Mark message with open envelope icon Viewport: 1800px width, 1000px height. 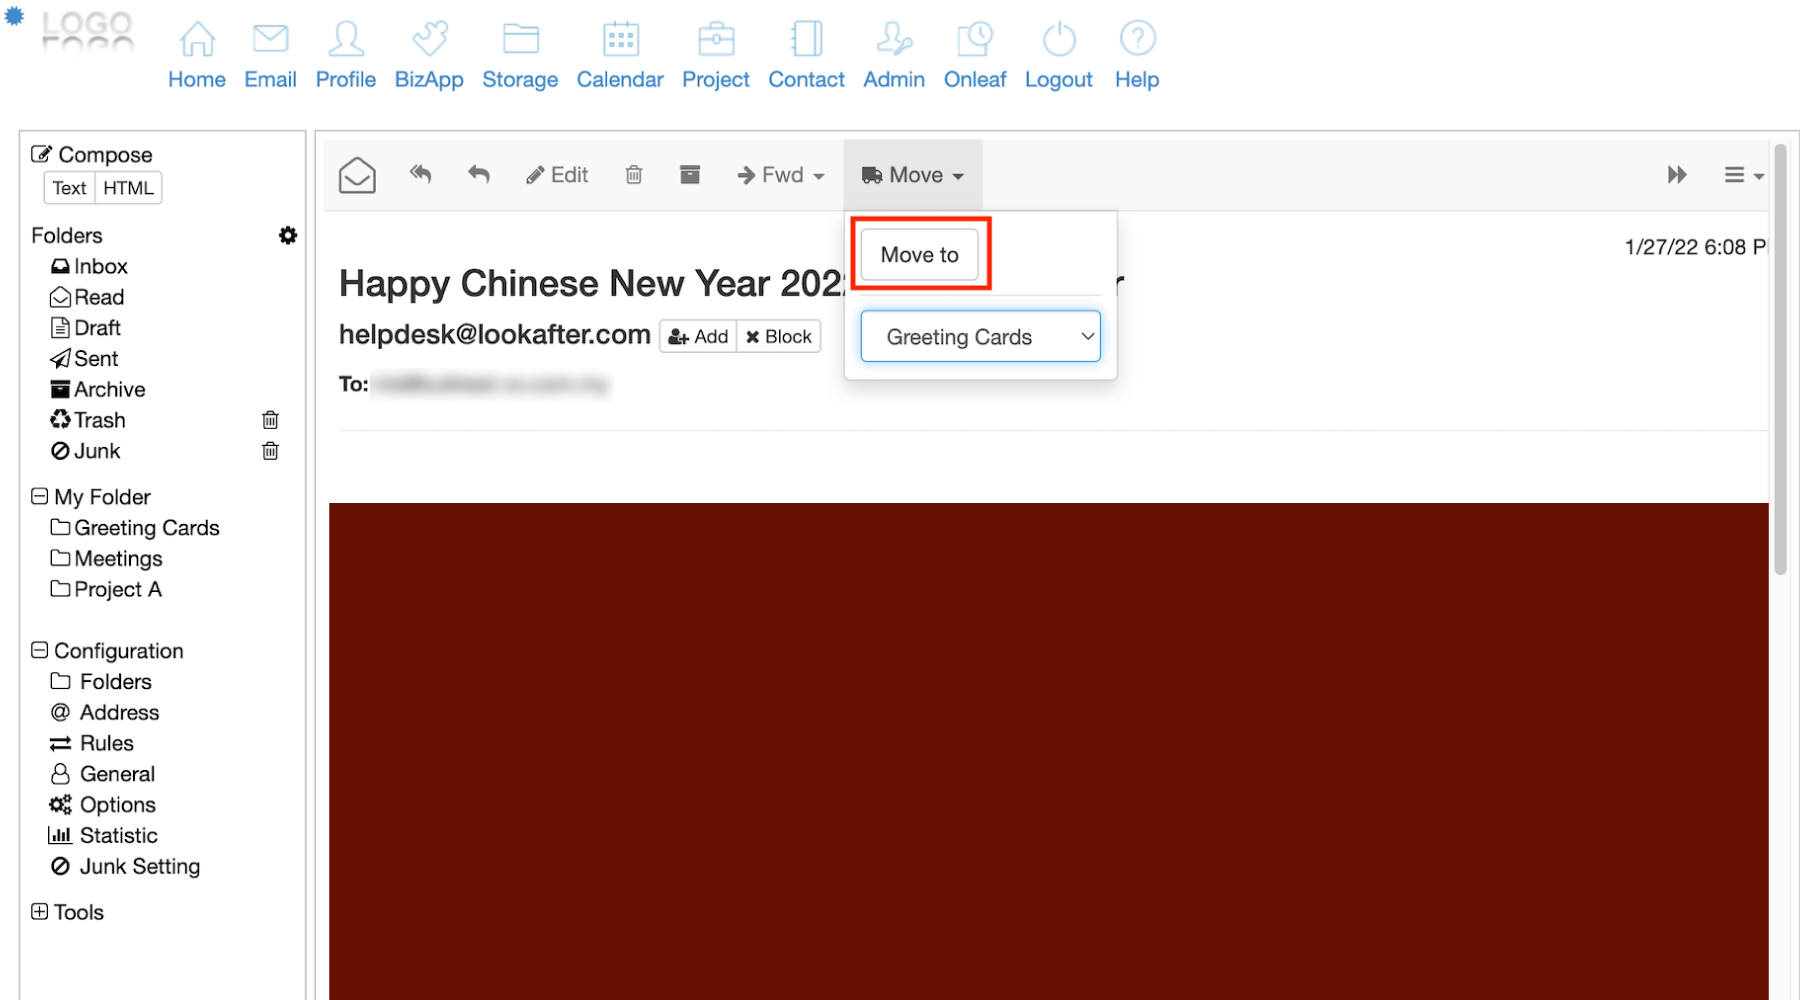coord(357,175)
